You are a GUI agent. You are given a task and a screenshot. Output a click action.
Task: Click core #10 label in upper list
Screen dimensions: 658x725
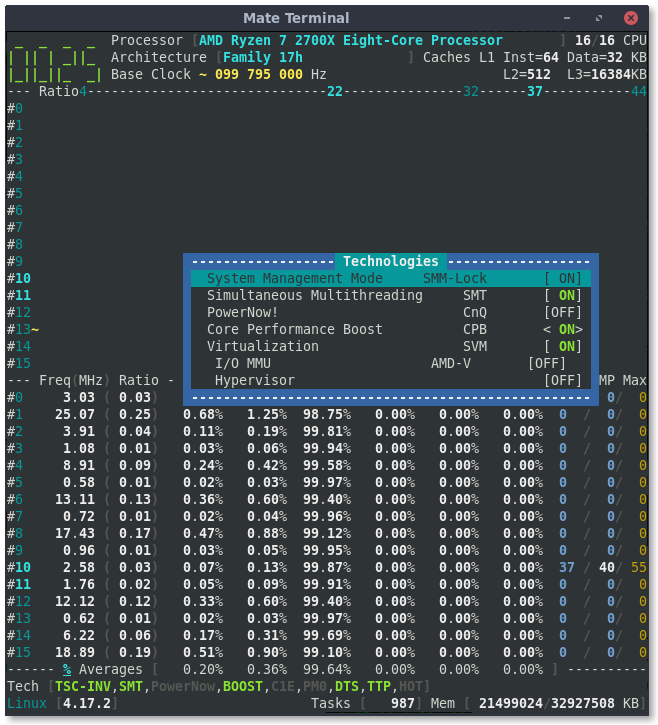click(19, 278)
